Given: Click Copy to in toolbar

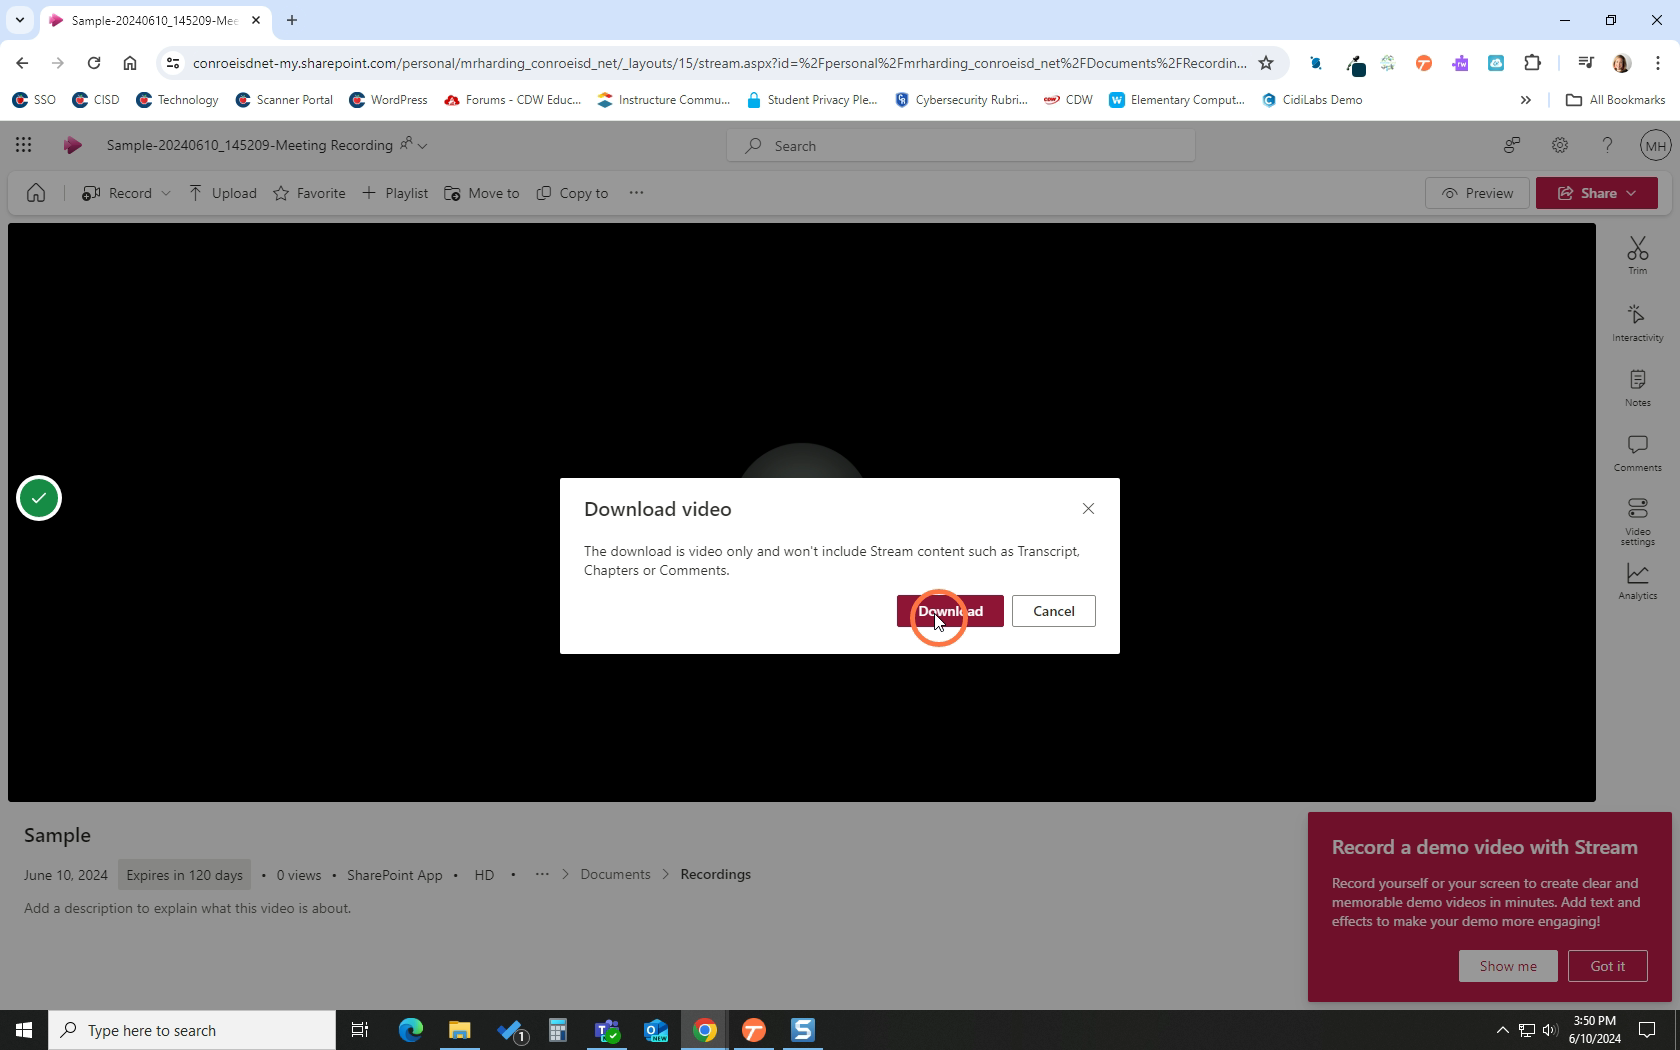Looking at the screenshot, I should coord(572,193).
